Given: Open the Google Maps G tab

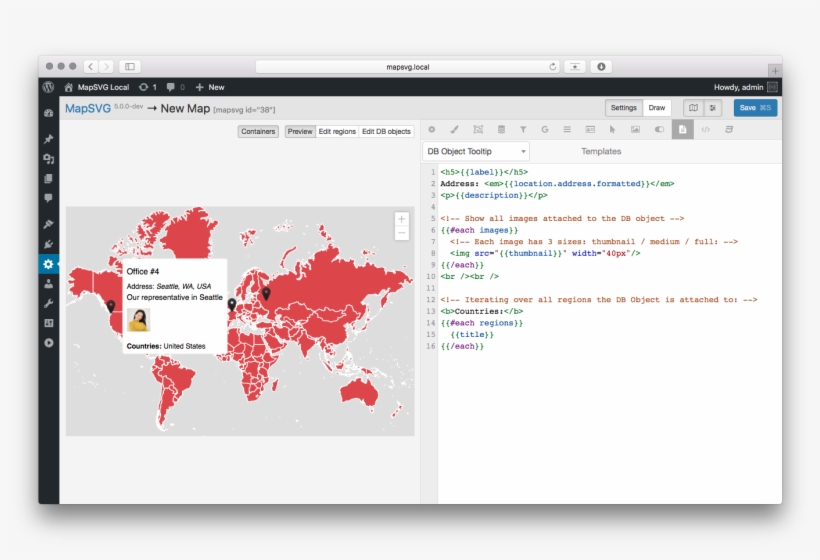Looking at the screenshot, I should 545,130.
